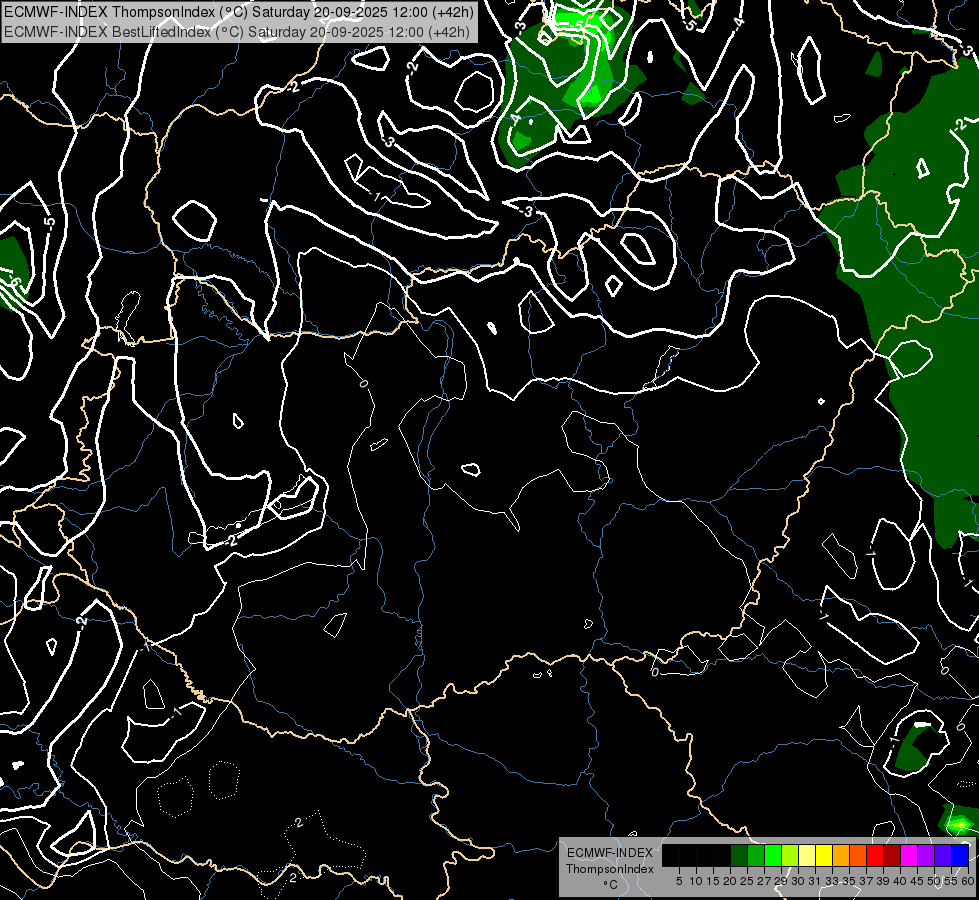Click the ThompsonIndex title line at top
Screen dimensions: 979x900
238,12
